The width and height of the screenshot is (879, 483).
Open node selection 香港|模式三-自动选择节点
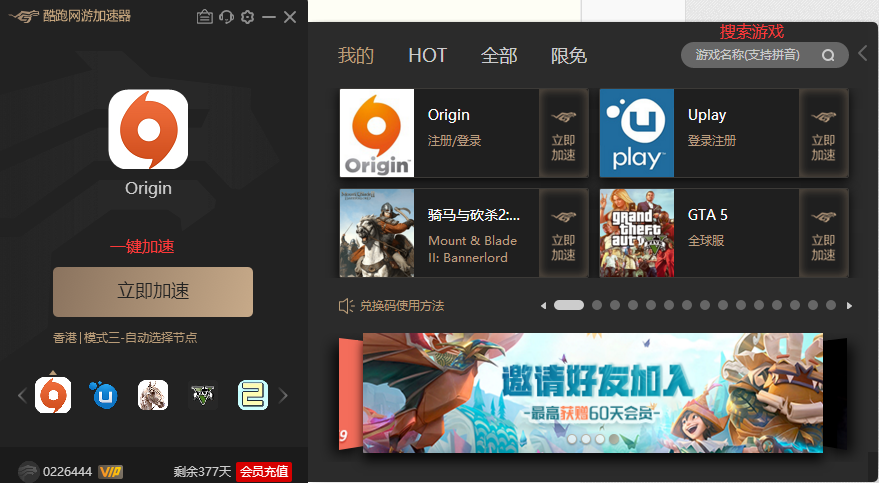coord(125,337)
